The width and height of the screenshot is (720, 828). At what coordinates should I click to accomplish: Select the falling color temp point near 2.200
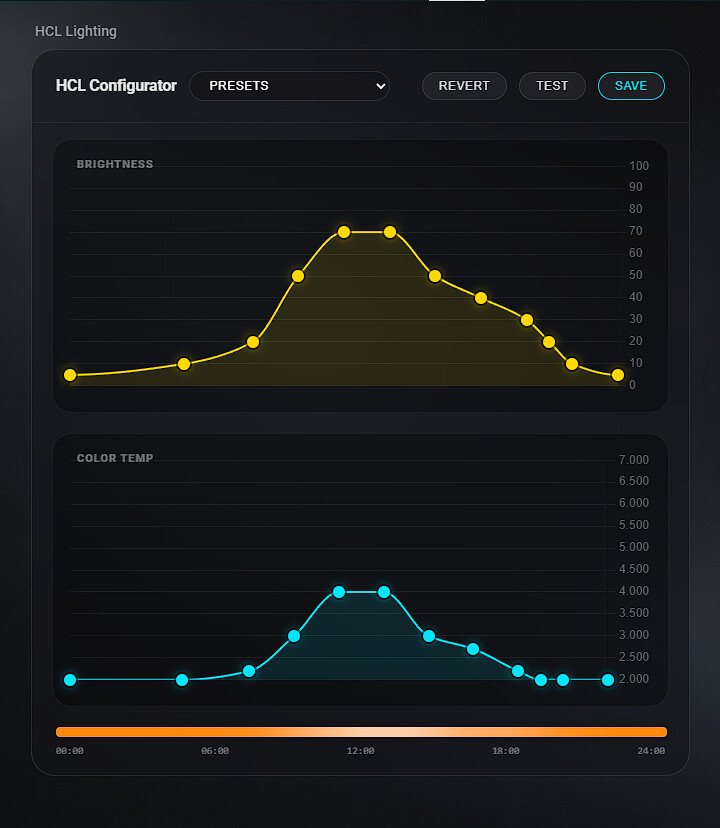pyautogui.click(x=518, y=671)
